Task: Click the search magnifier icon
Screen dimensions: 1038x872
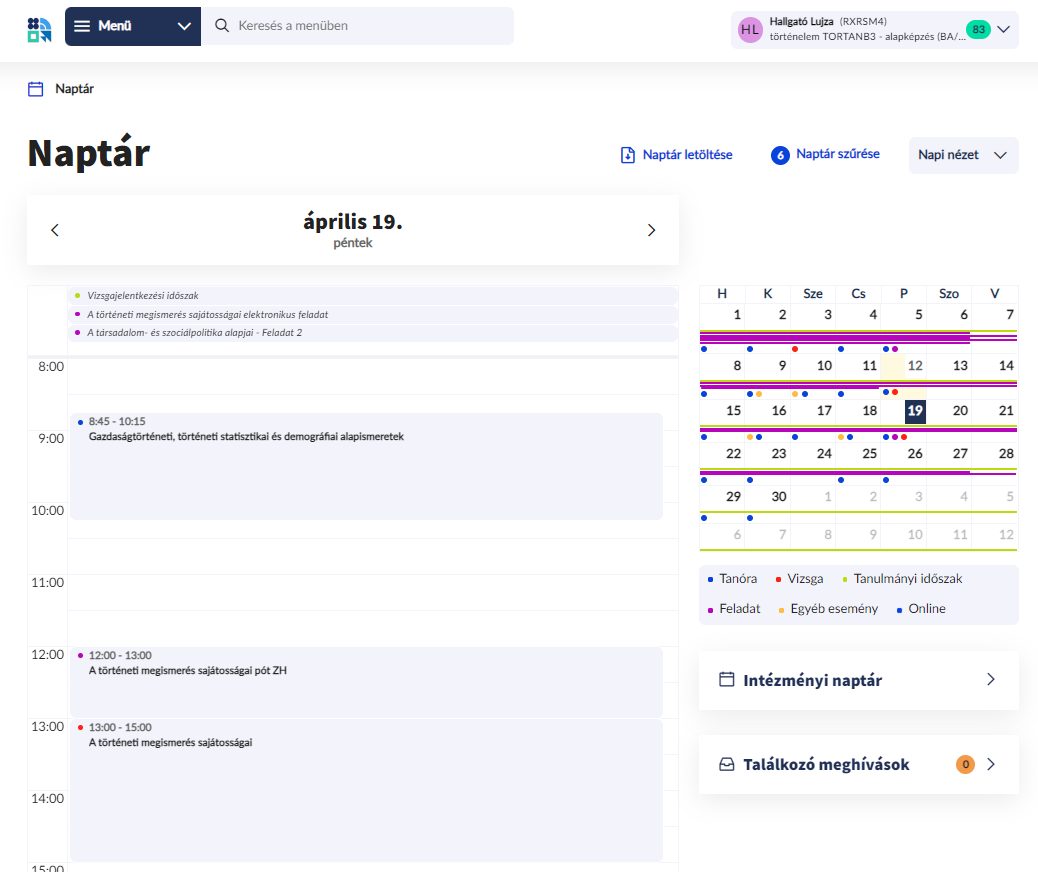Action: point(222,26)
